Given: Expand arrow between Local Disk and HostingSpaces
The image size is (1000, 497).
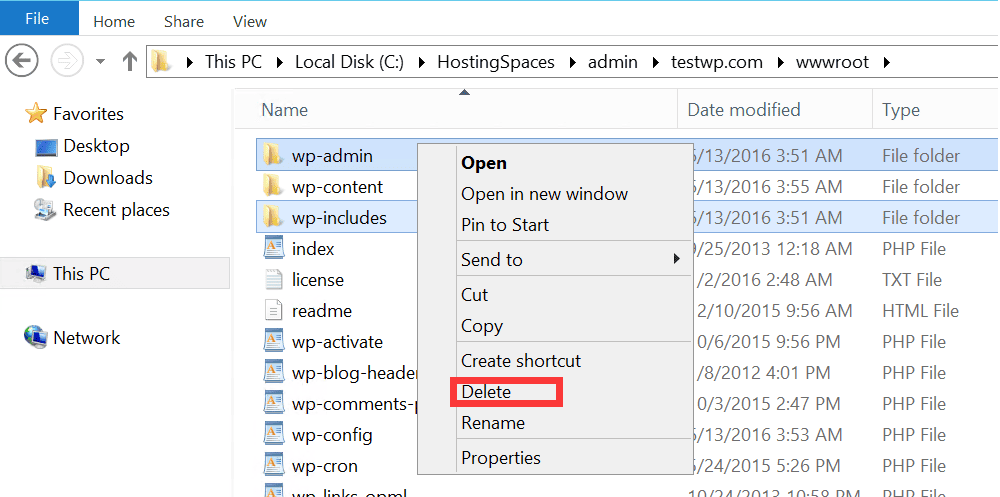Looking at the screenshot, I should point(421,63).
